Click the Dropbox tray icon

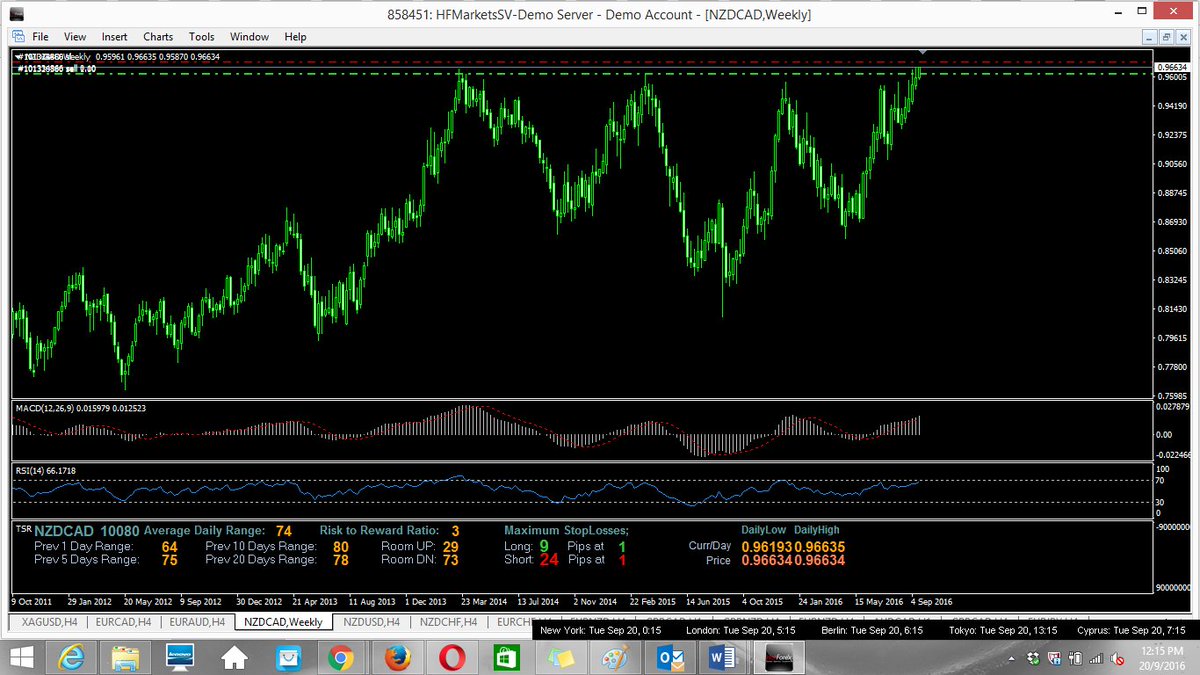click(x=1035, y=658)
